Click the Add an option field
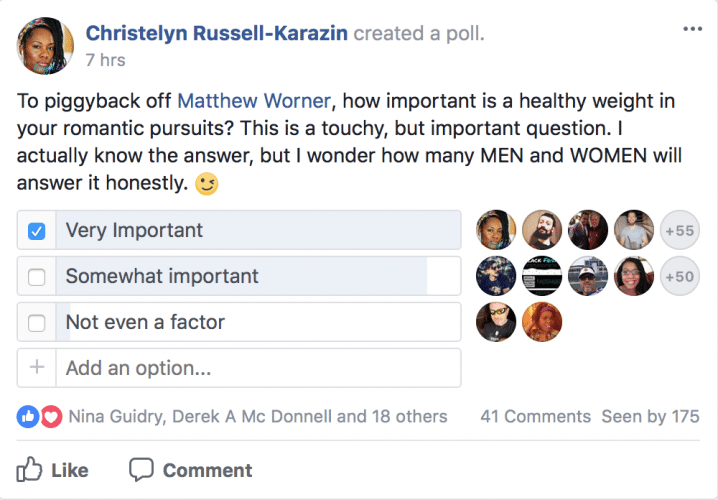Viewport: 718px width, 500px height. tap(259, 368)
